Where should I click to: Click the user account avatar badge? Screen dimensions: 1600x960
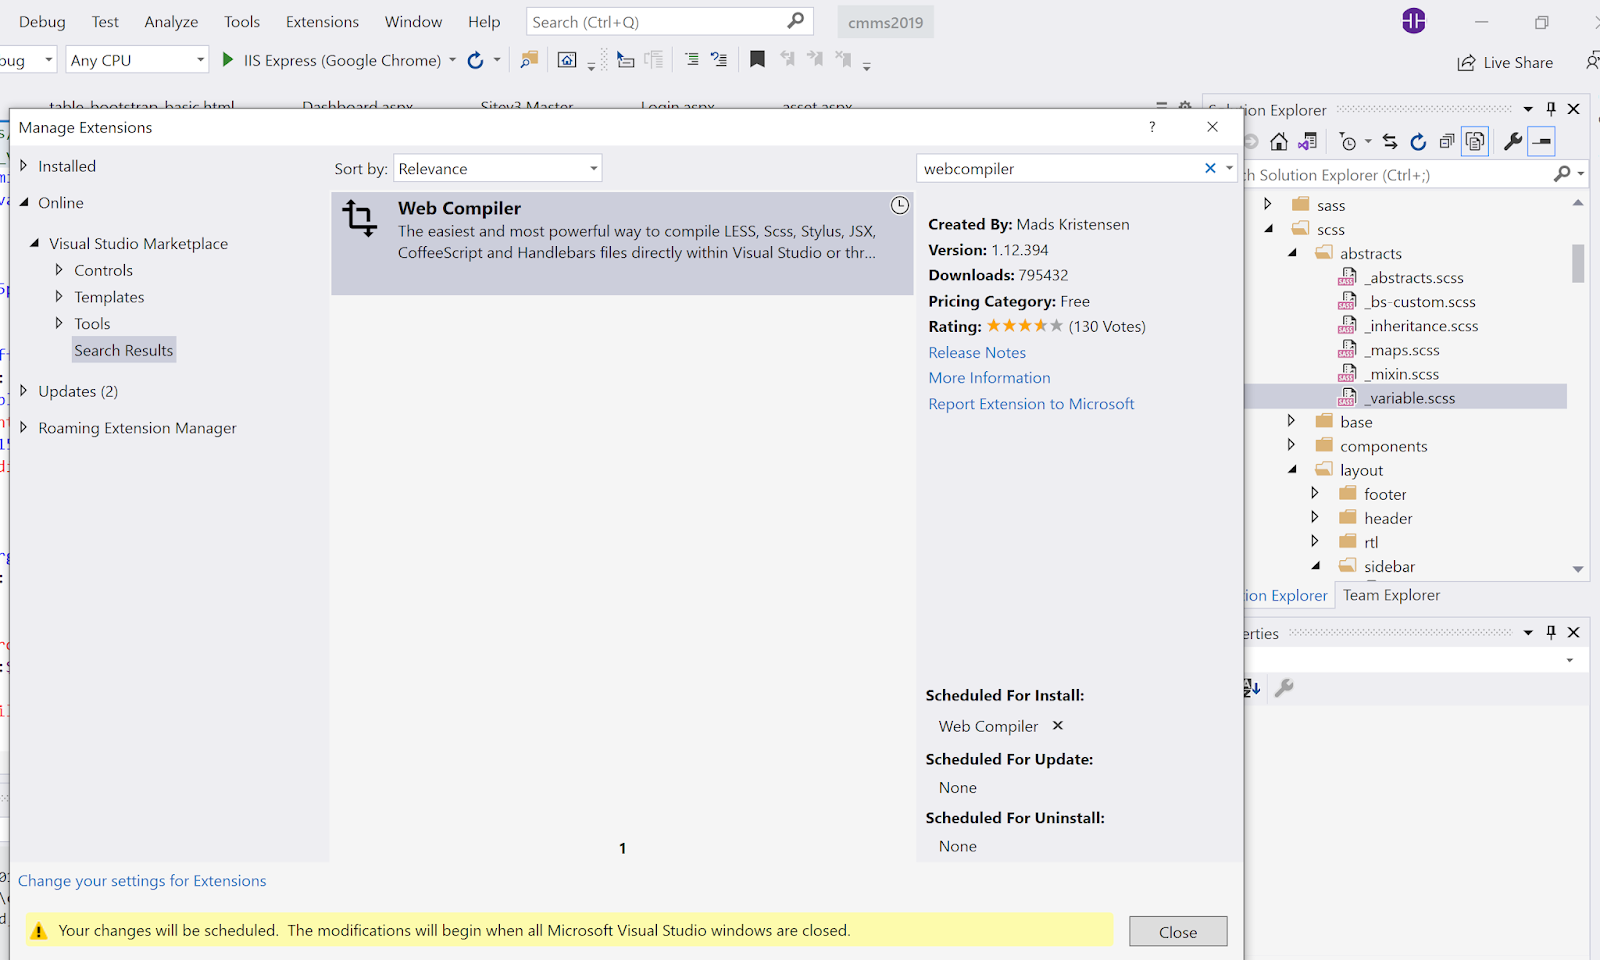tap(1414, 21)
